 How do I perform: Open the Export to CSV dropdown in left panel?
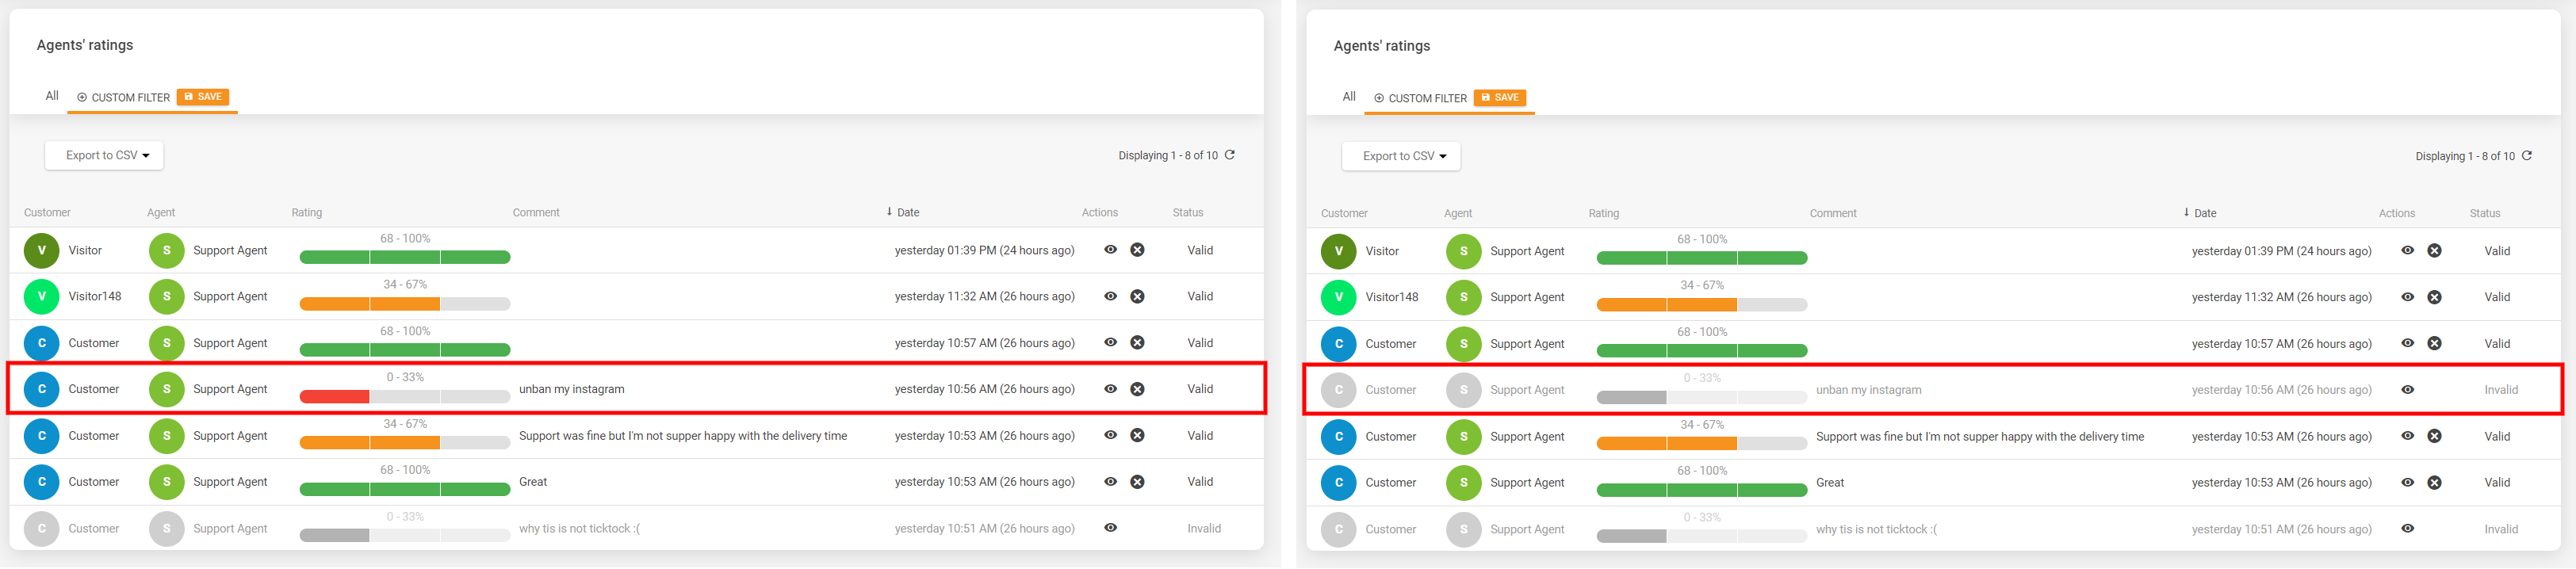point(104,155)
